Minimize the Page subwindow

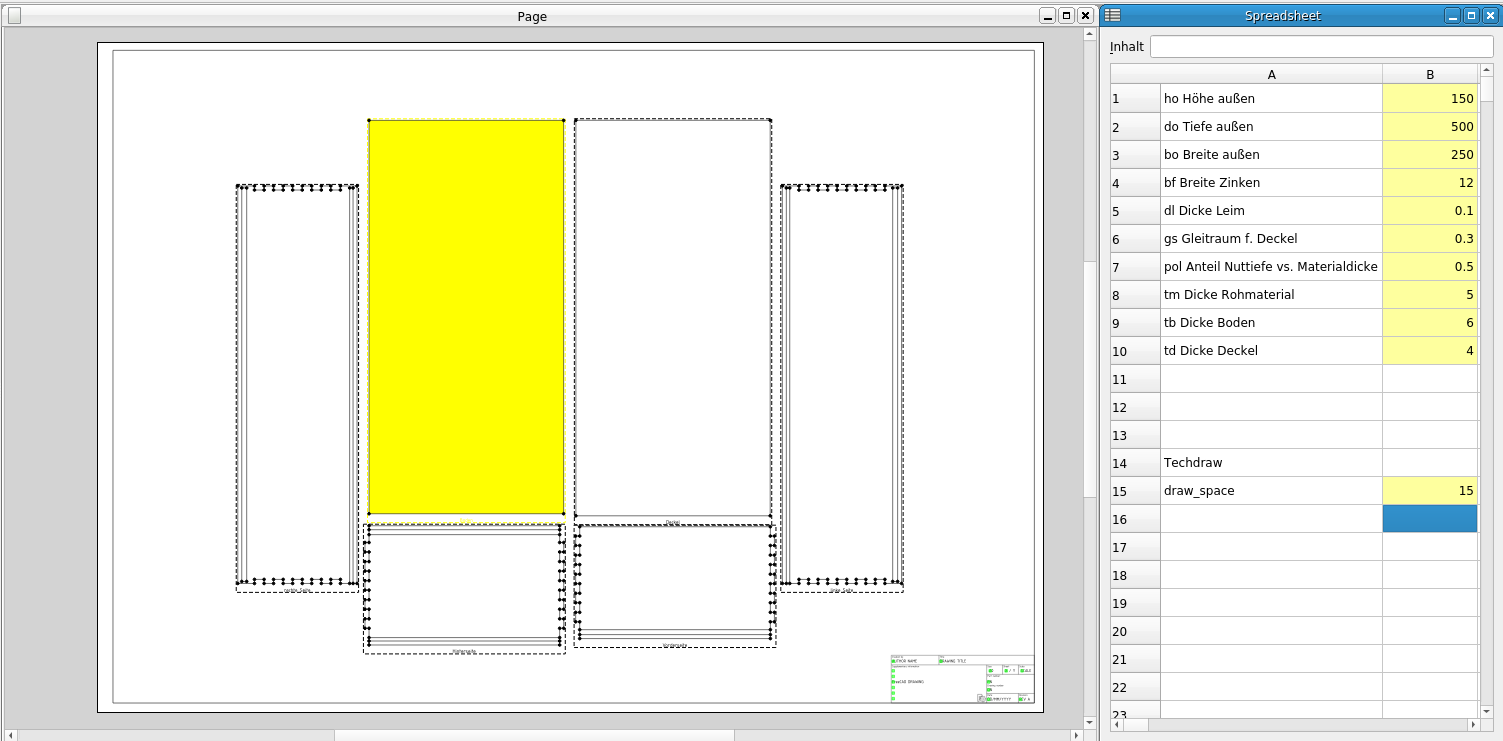click(x=1047, y=15)
